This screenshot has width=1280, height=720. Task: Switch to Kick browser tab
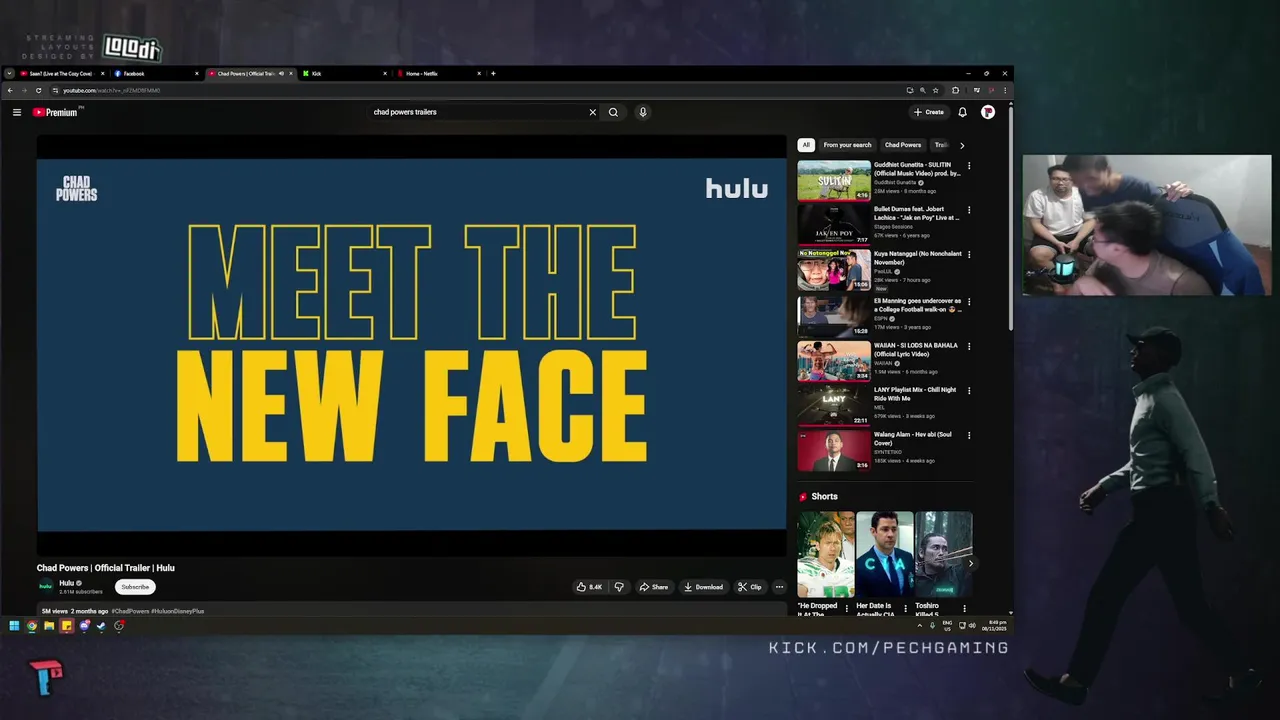[345, 73]
